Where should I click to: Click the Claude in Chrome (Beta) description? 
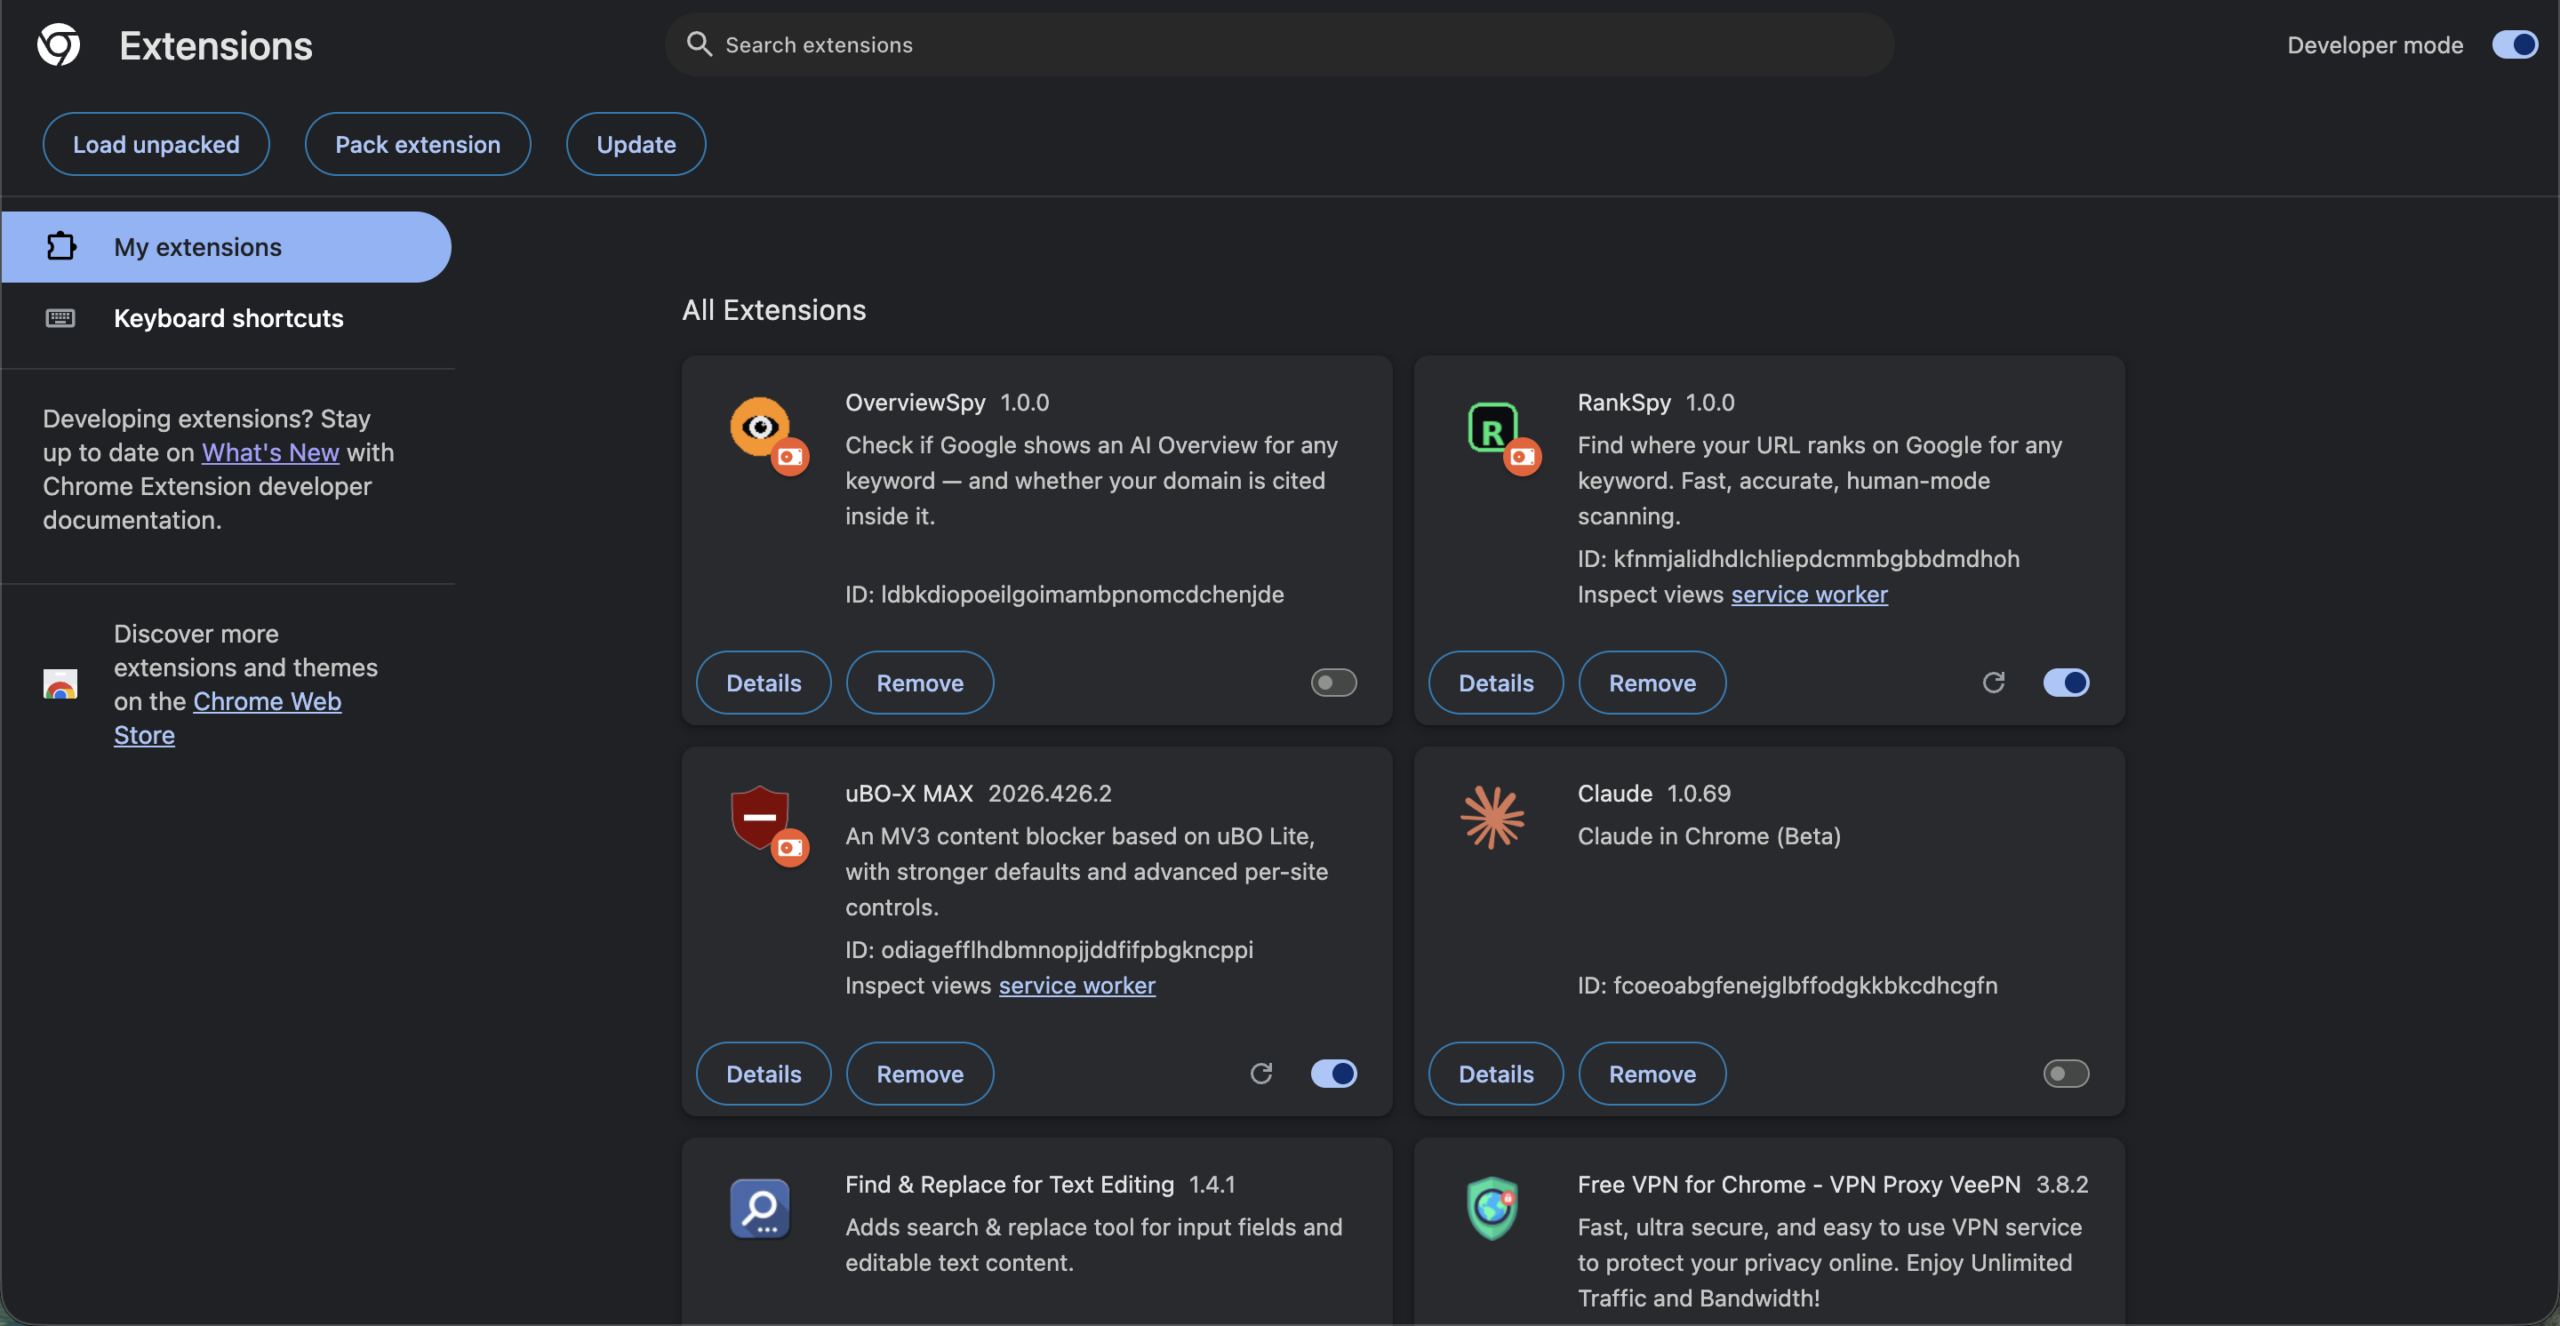[1709, 836]
